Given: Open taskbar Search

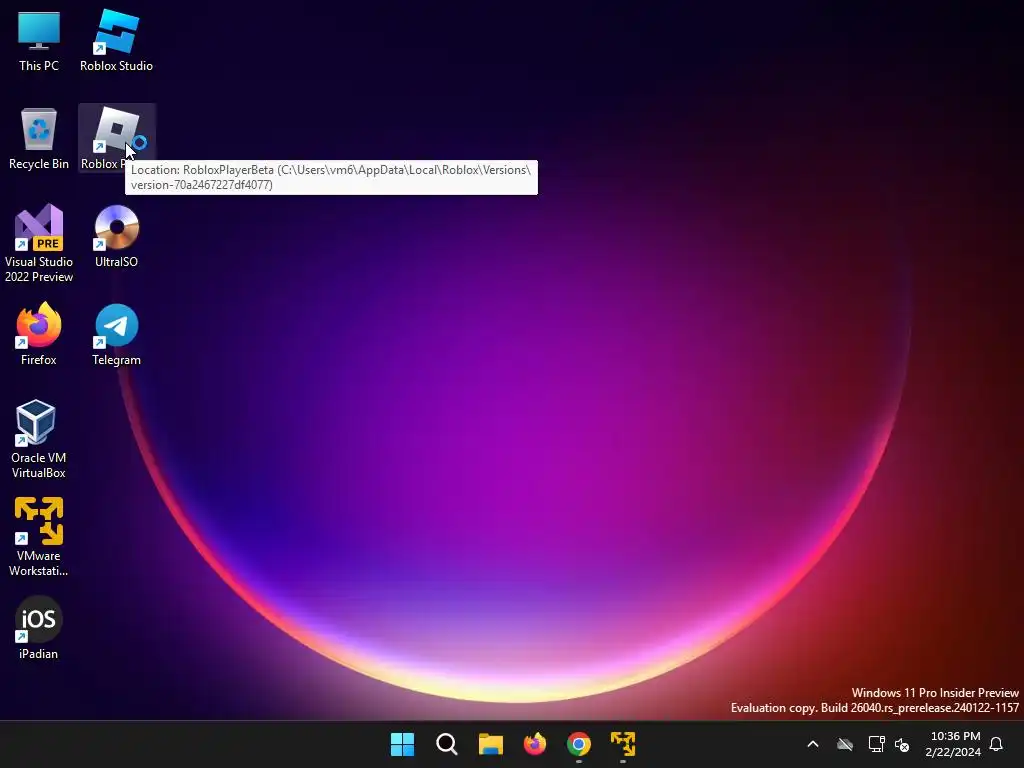Looking at the screenshot, I should [447, 744].
